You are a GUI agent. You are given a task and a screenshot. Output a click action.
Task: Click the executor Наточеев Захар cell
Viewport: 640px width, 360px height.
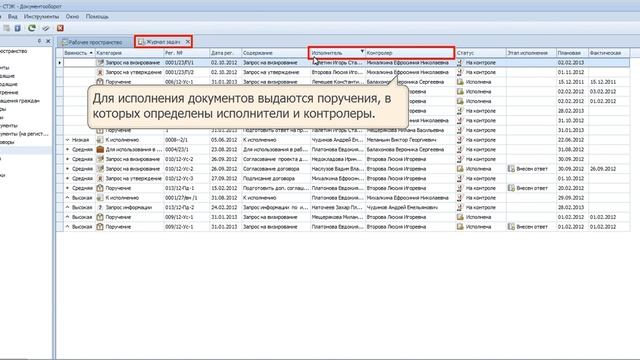pos(337,207)
